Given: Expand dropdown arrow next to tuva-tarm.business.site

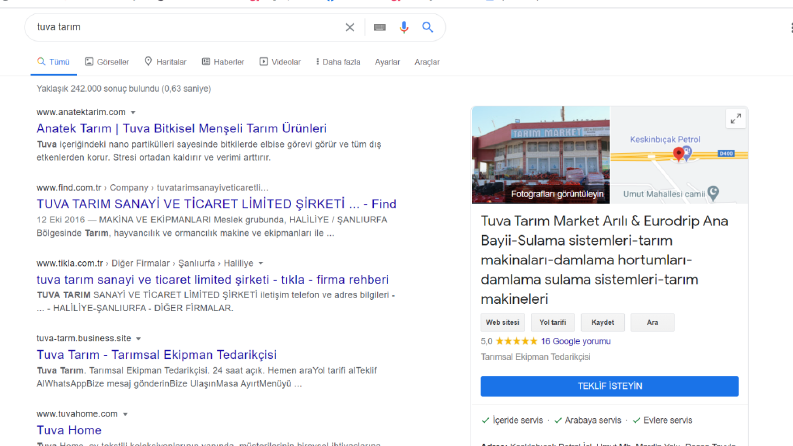Looking at the screenshot, I should 139,339.
